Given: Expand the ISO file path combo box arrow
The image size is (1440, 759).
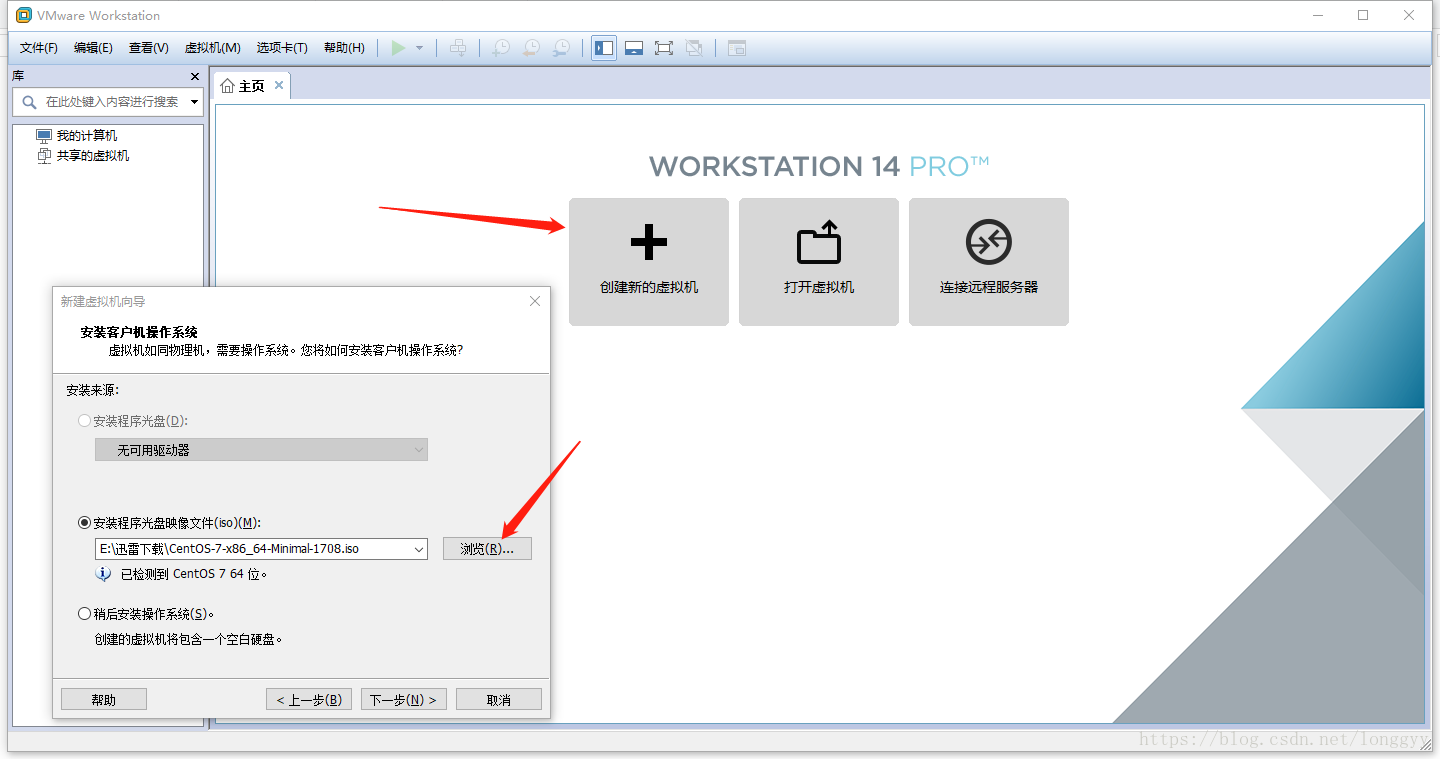Looking at the screenshot, I should pyautogui.click(x=418, y=549).
